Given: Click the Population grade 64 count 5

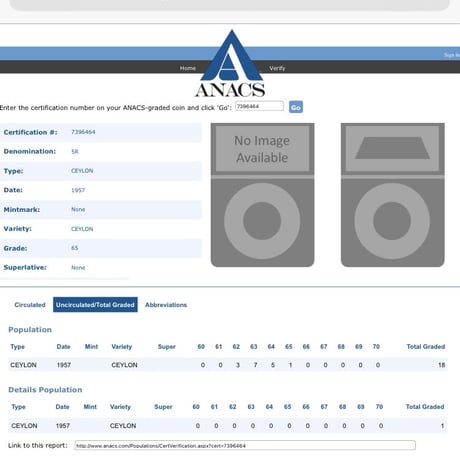Looking at the screenshot, I should [273, 365].
